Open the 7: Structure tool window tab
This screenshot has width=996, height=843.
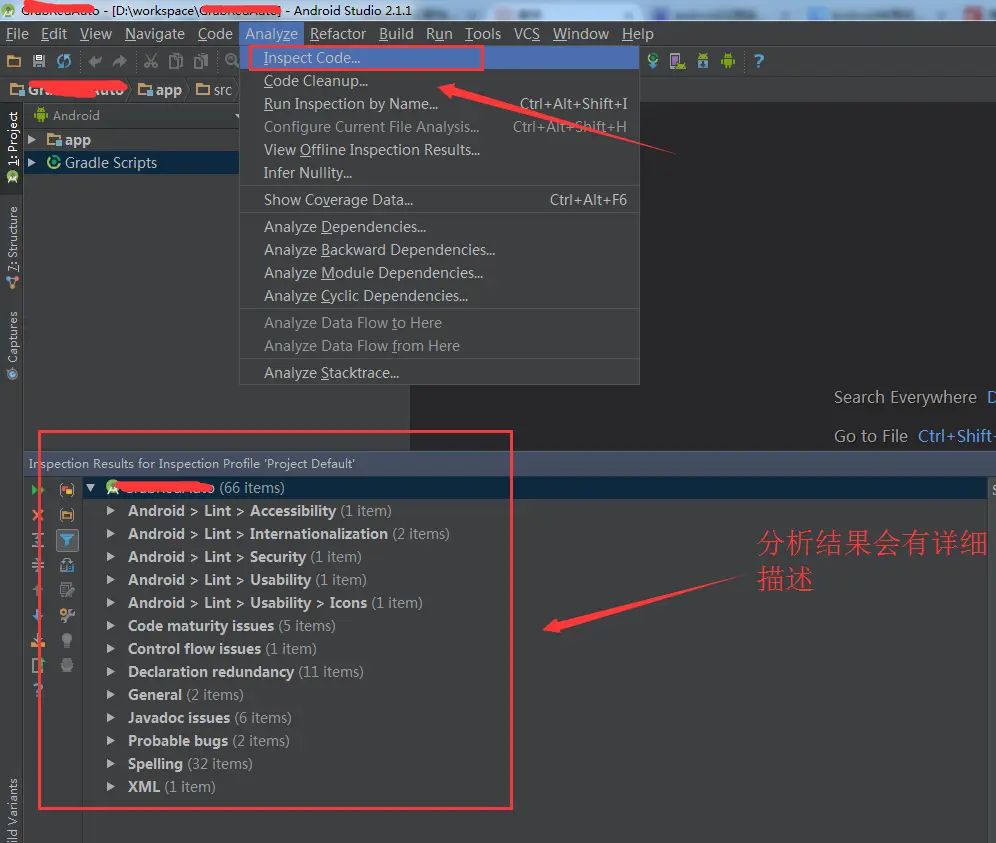tap(12, 247)
